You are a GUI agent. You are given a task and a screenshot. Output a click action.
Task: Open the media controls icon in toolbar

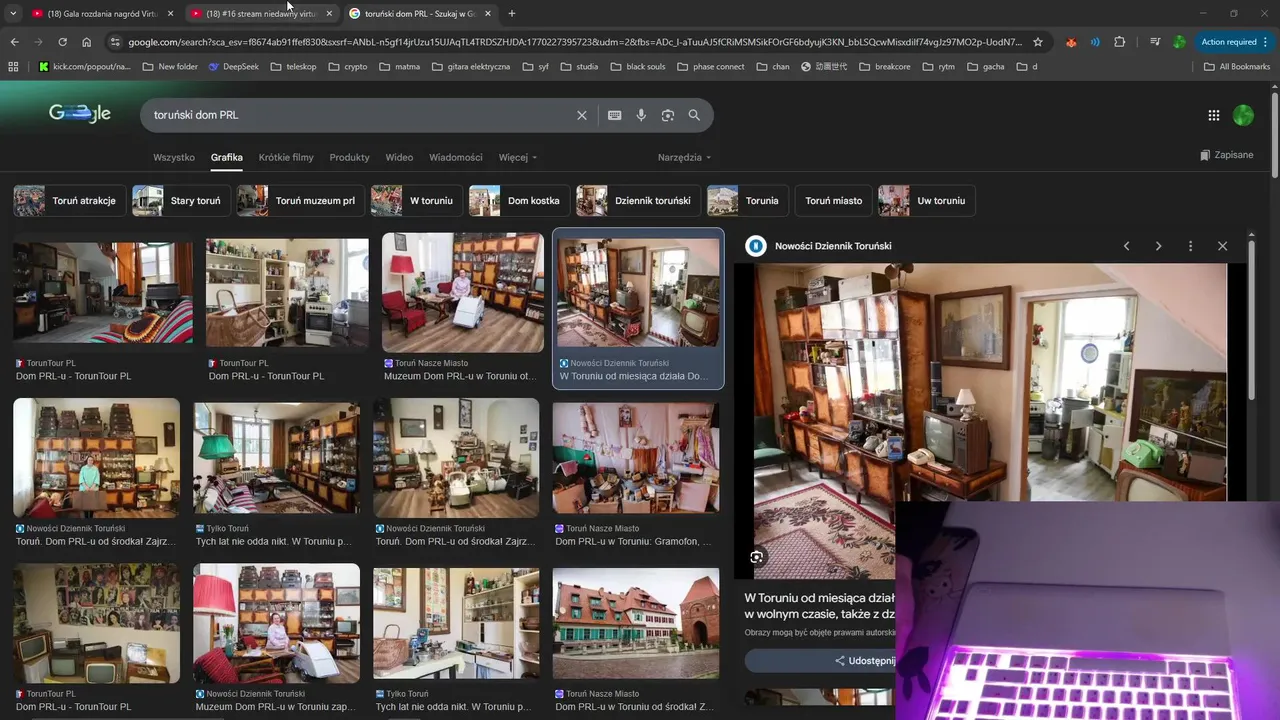point(1155,42)
